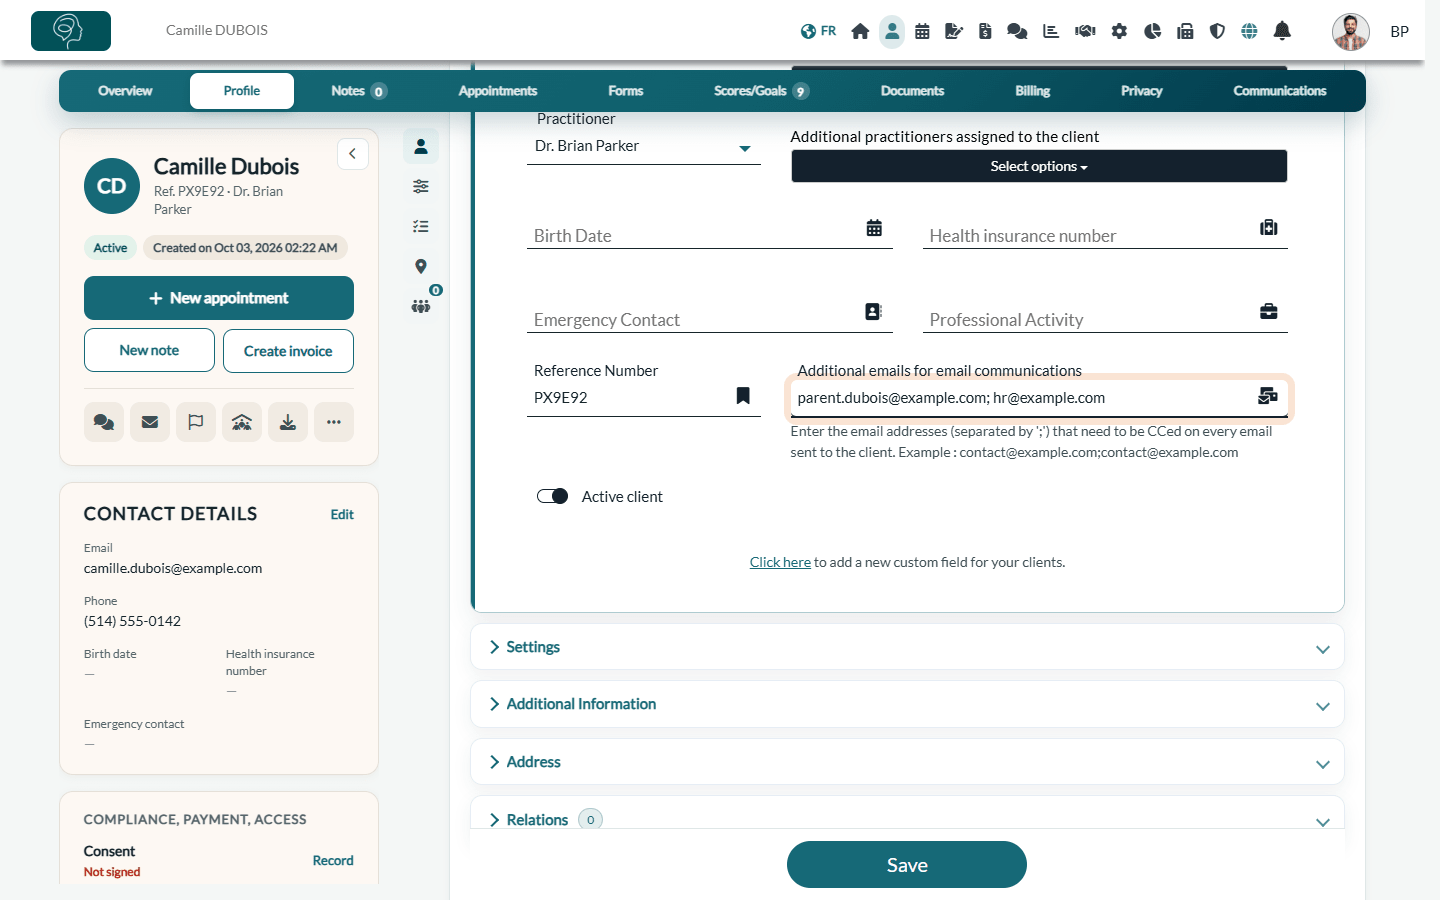Screen dimensions: 1440x900
Task: Click Record next to Consent
Action: tap(333, 861)
